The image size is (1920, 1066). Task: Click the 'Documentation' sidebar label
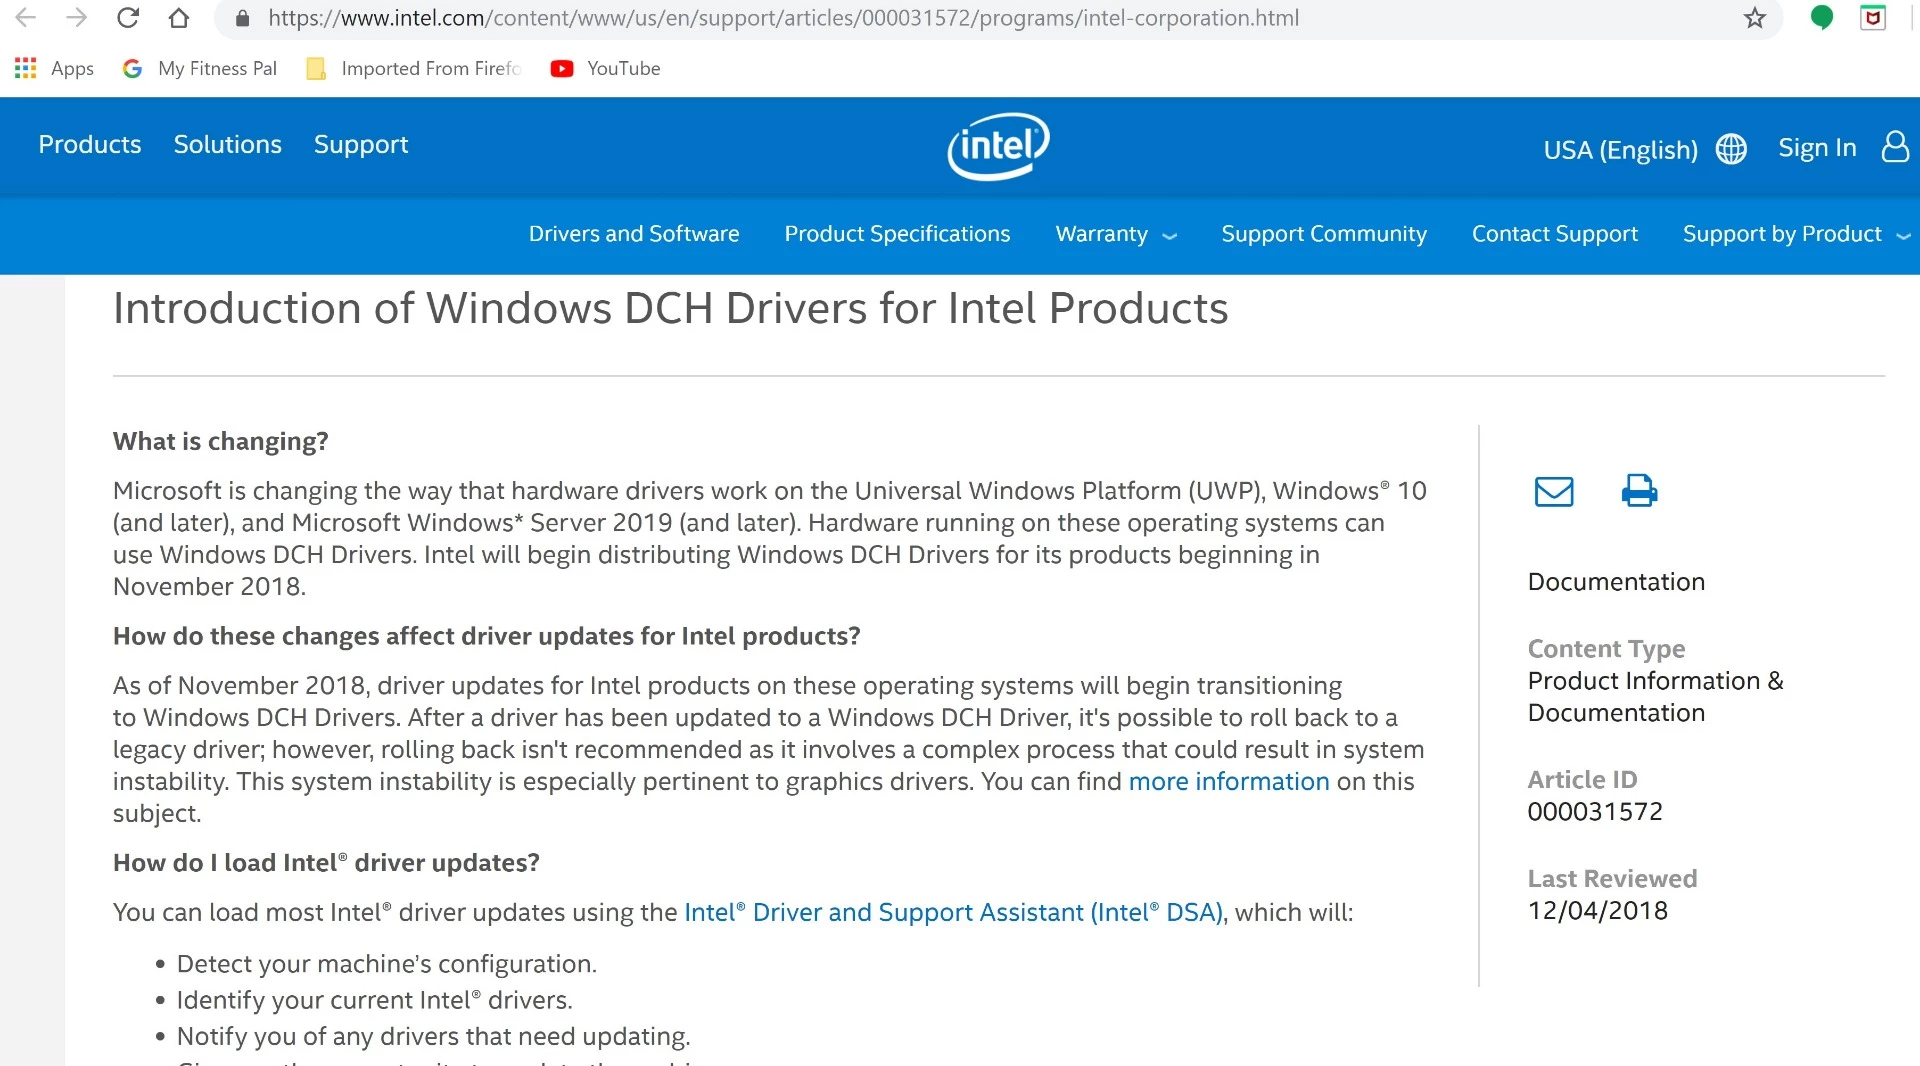click(x=1616, y=582)
